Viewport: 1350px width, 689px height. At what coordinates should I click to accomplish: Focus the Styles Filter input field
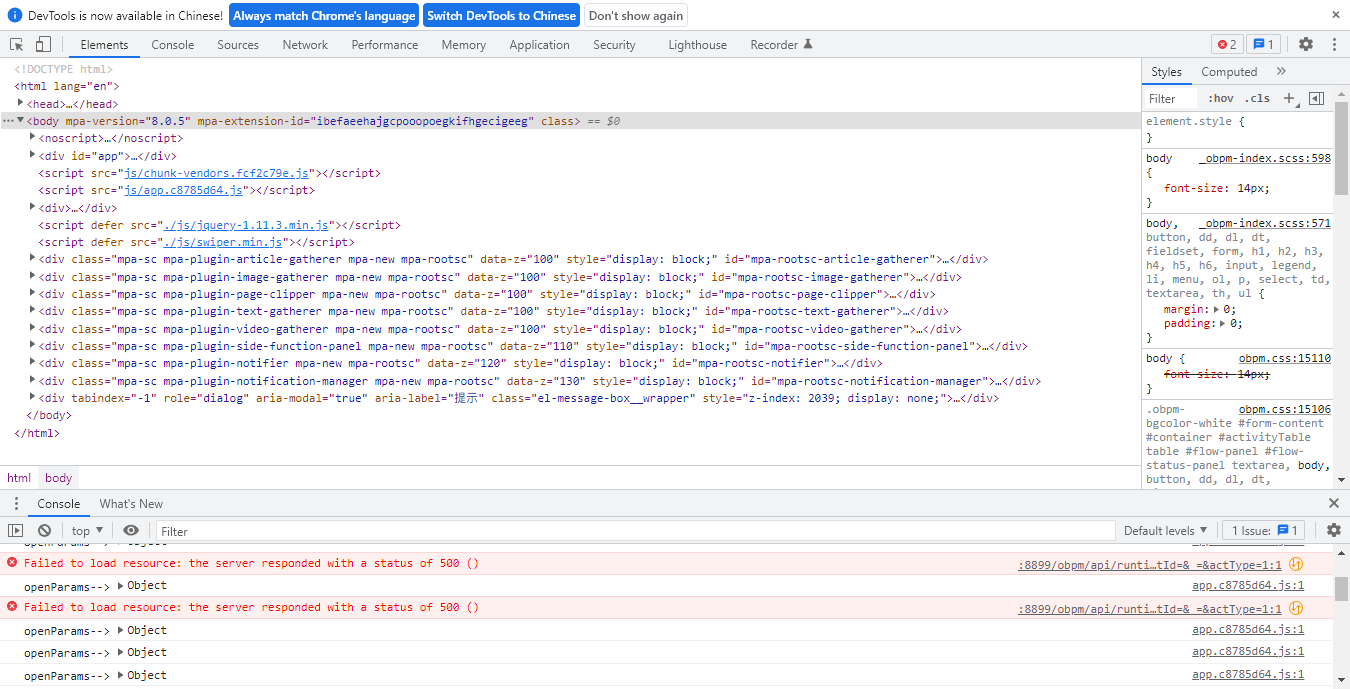[1170, 99]
